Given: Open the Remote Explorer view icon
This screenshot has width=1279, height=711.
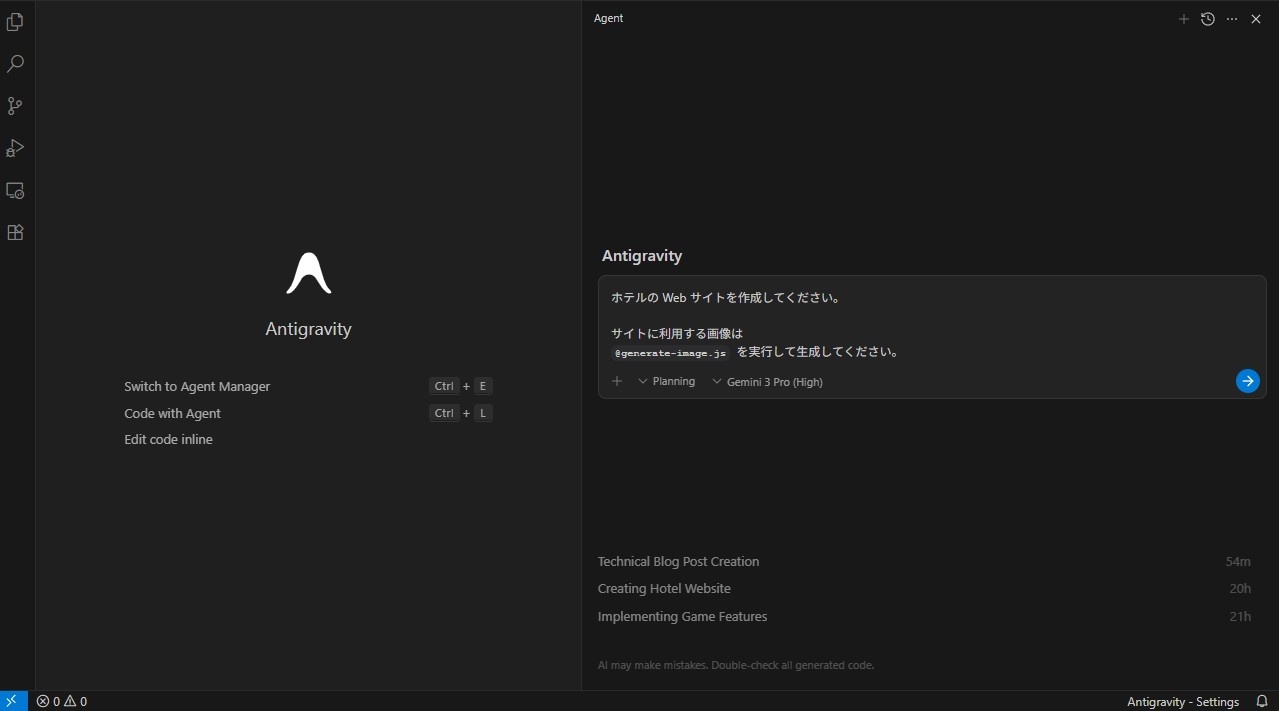Looking at the screenshot, I should [15, 190].
